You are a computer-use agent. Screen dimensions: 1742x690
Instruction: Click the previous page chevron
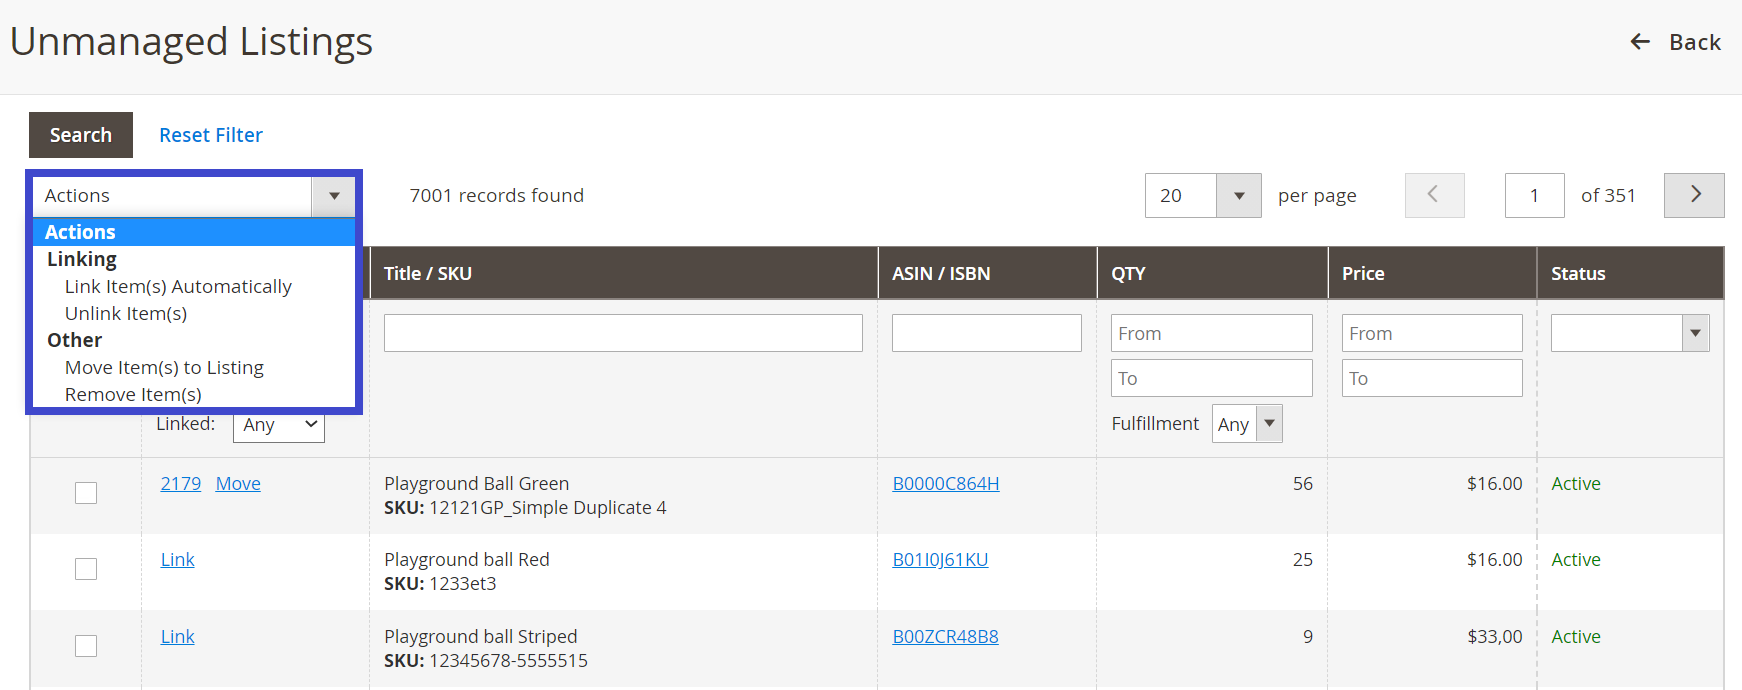1434,195
